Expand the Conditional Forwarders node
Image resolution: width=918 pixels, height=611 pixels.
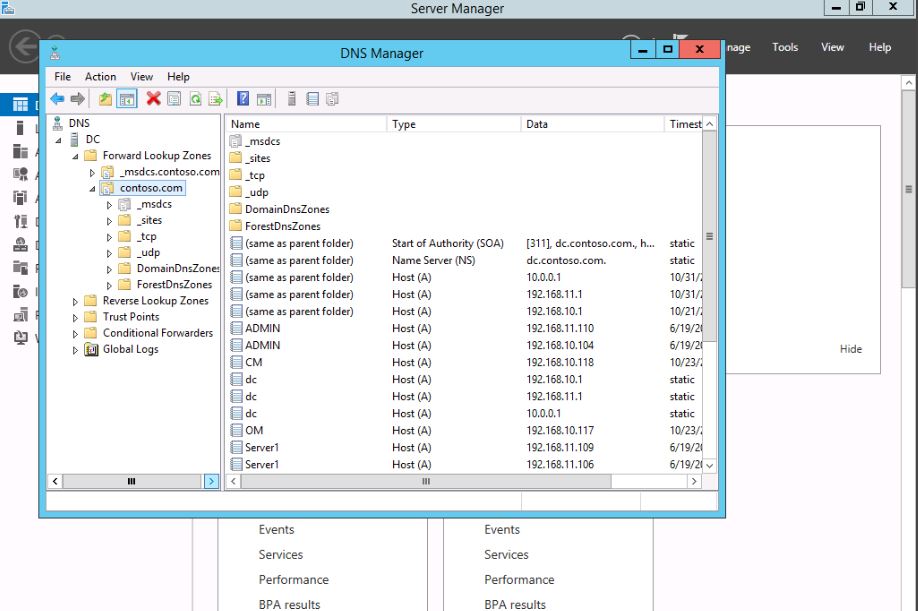pyautogui.click(x=76, y=333)
